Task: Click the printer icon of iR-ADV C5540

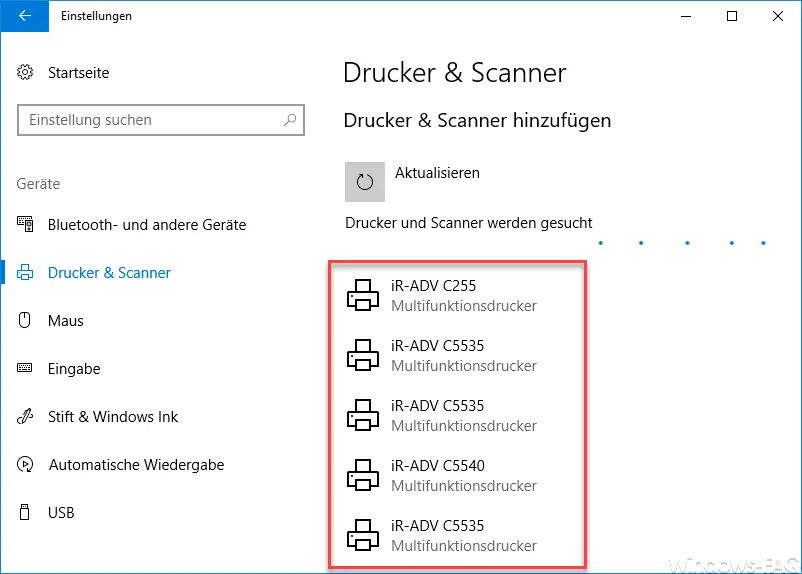Action: coord(363,475)
